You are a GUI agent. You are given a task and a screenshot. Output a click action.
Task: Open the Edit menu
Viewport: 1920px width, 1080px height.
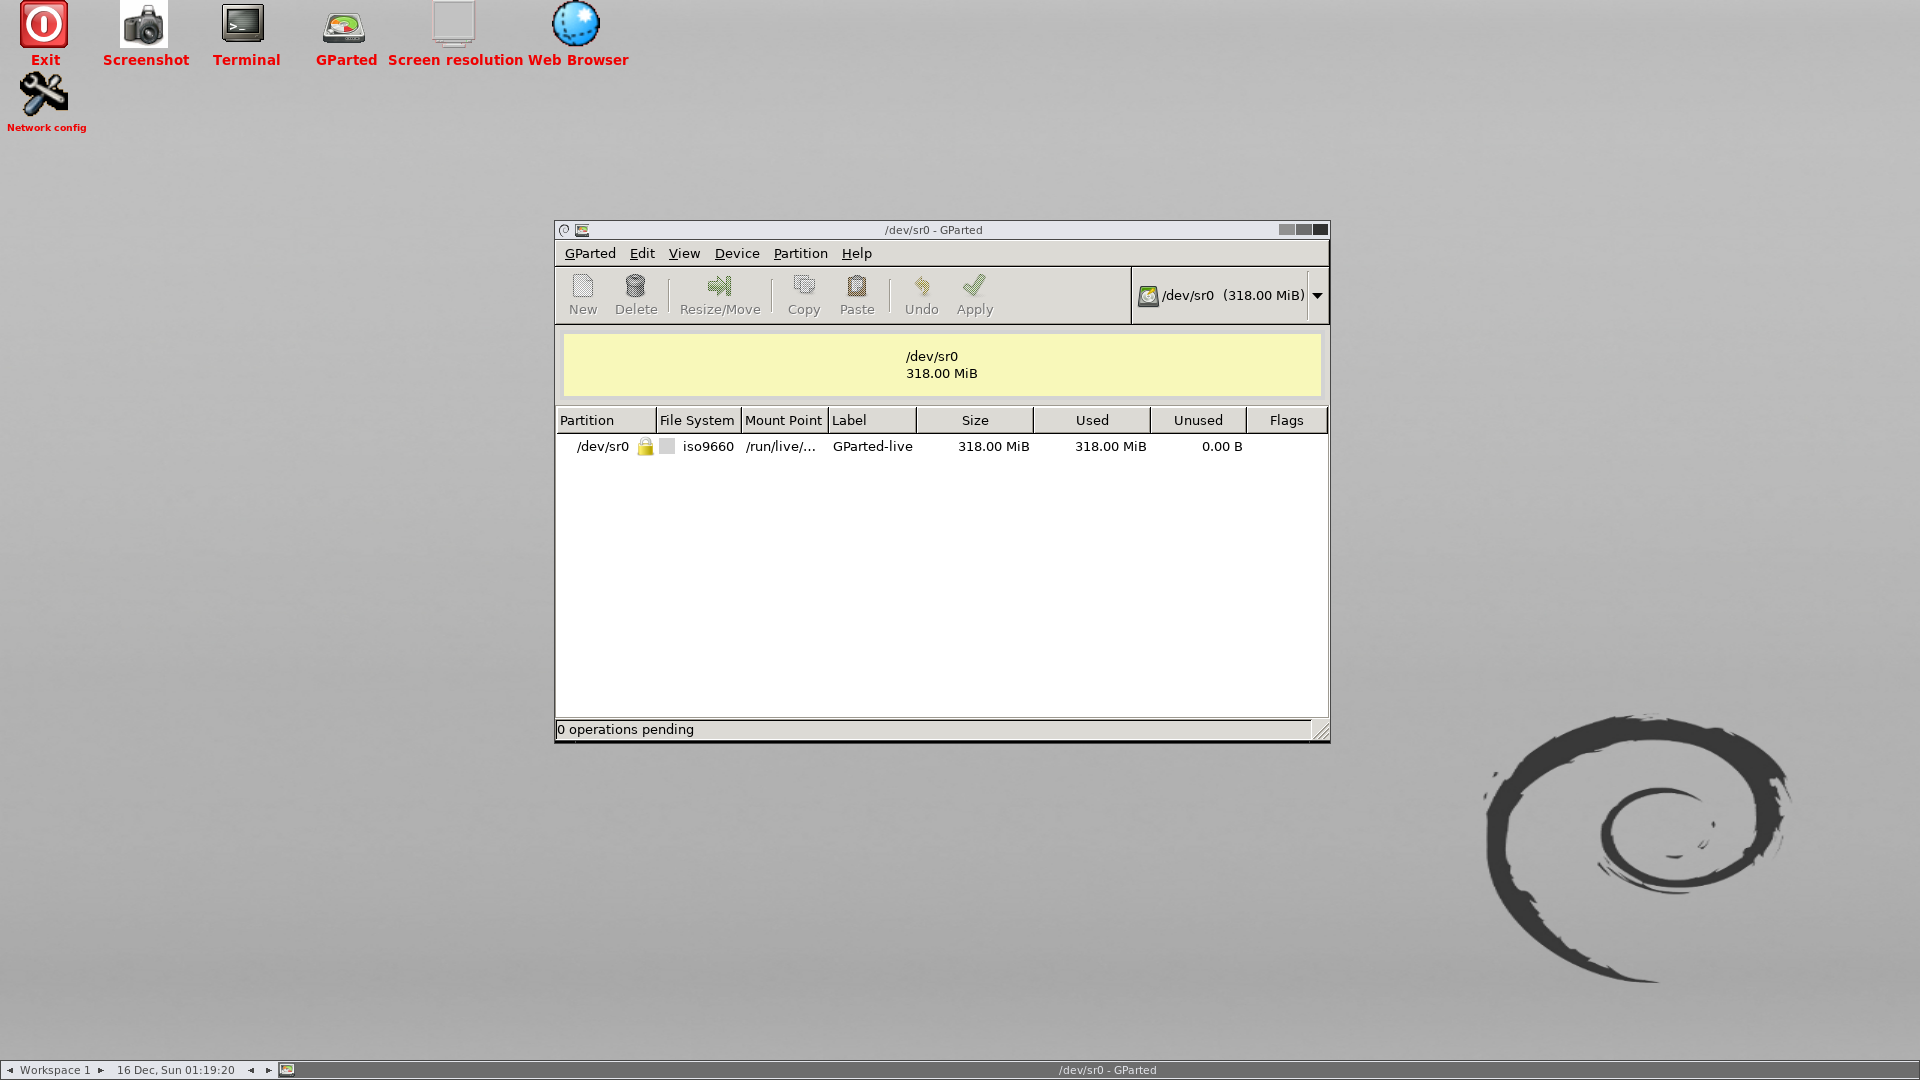point(642,254)
